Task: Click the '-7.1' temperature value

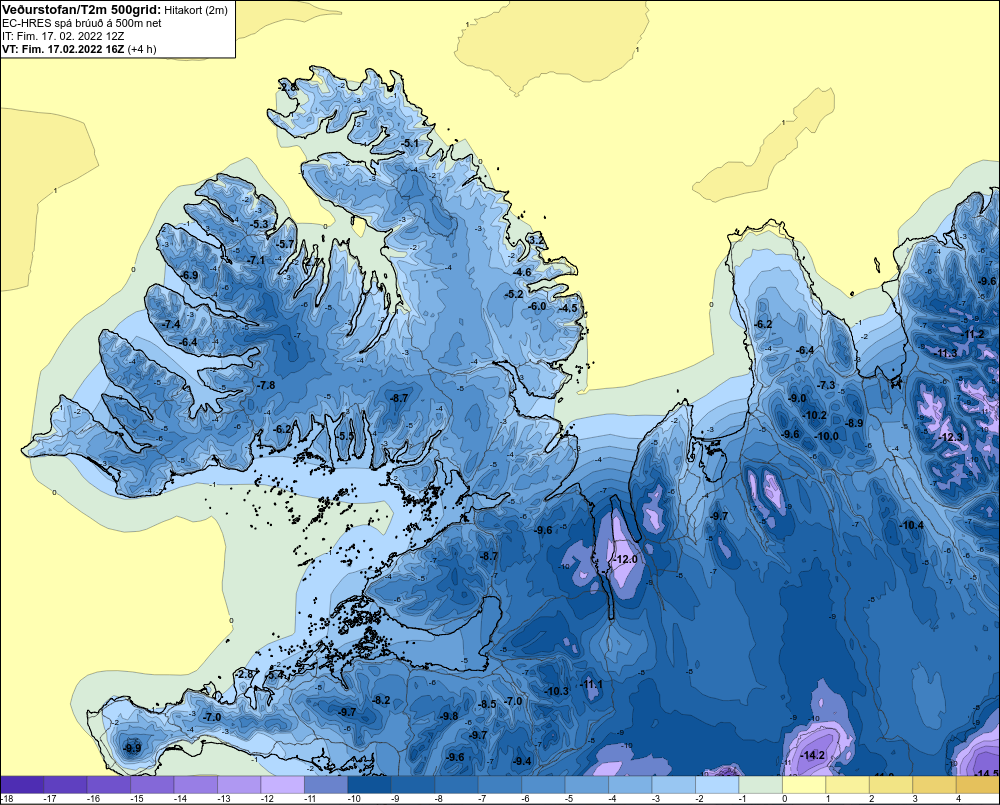Action: pyautogui.click(x=256, y=260)
